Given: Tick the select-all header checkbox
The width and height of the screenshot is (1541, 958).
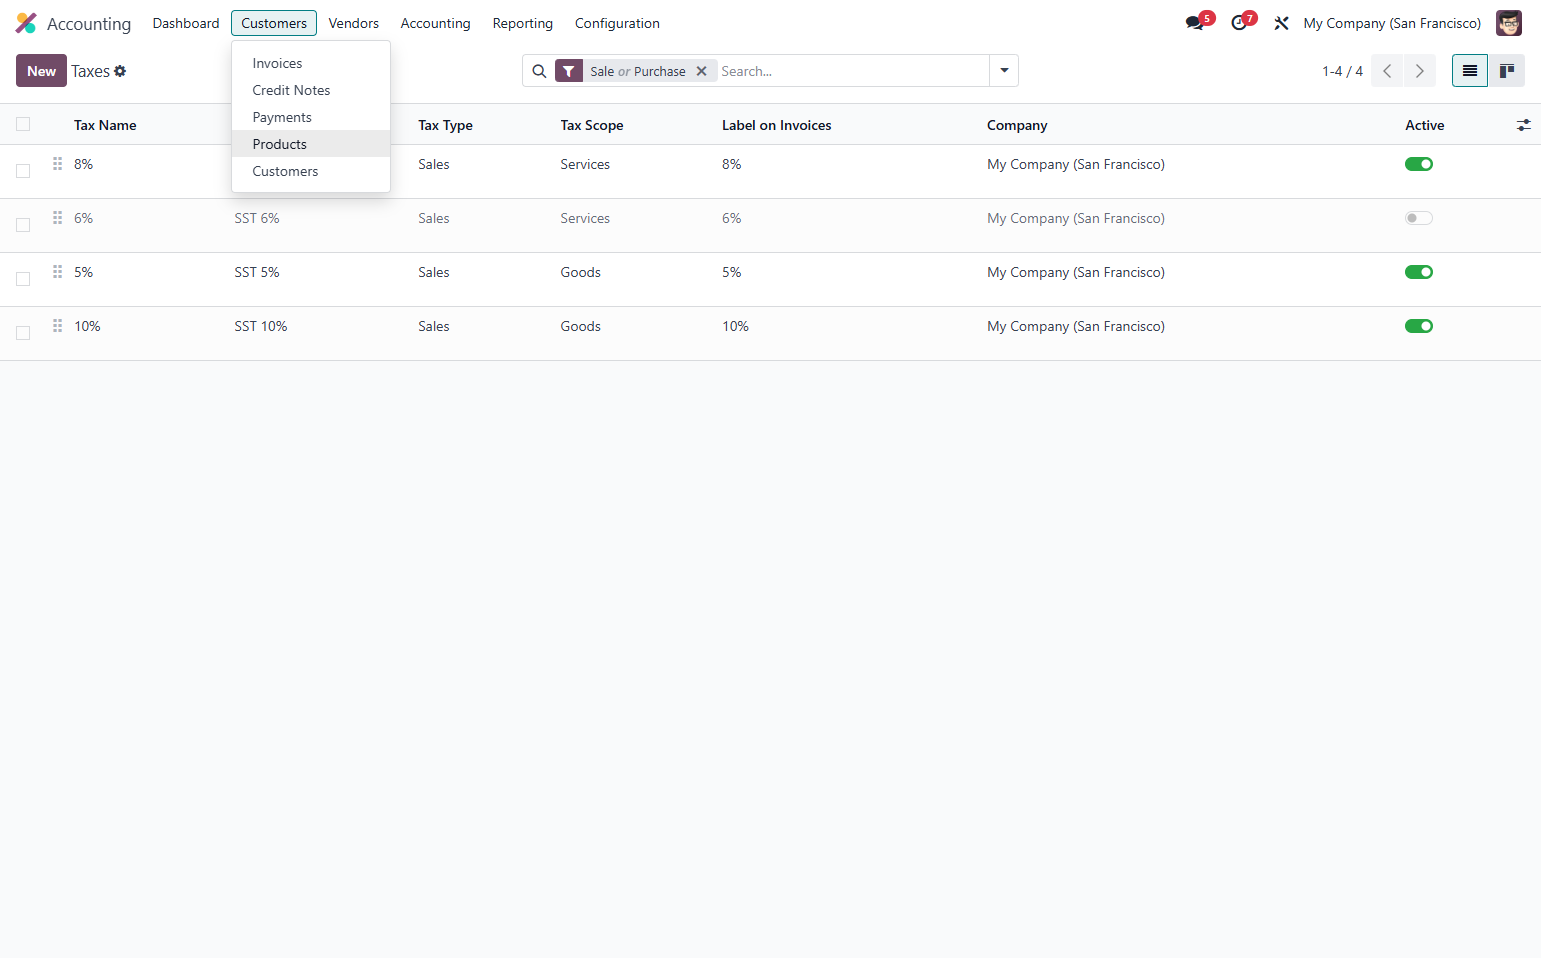Looking at the screenshot, I should (x=23, y=124).
